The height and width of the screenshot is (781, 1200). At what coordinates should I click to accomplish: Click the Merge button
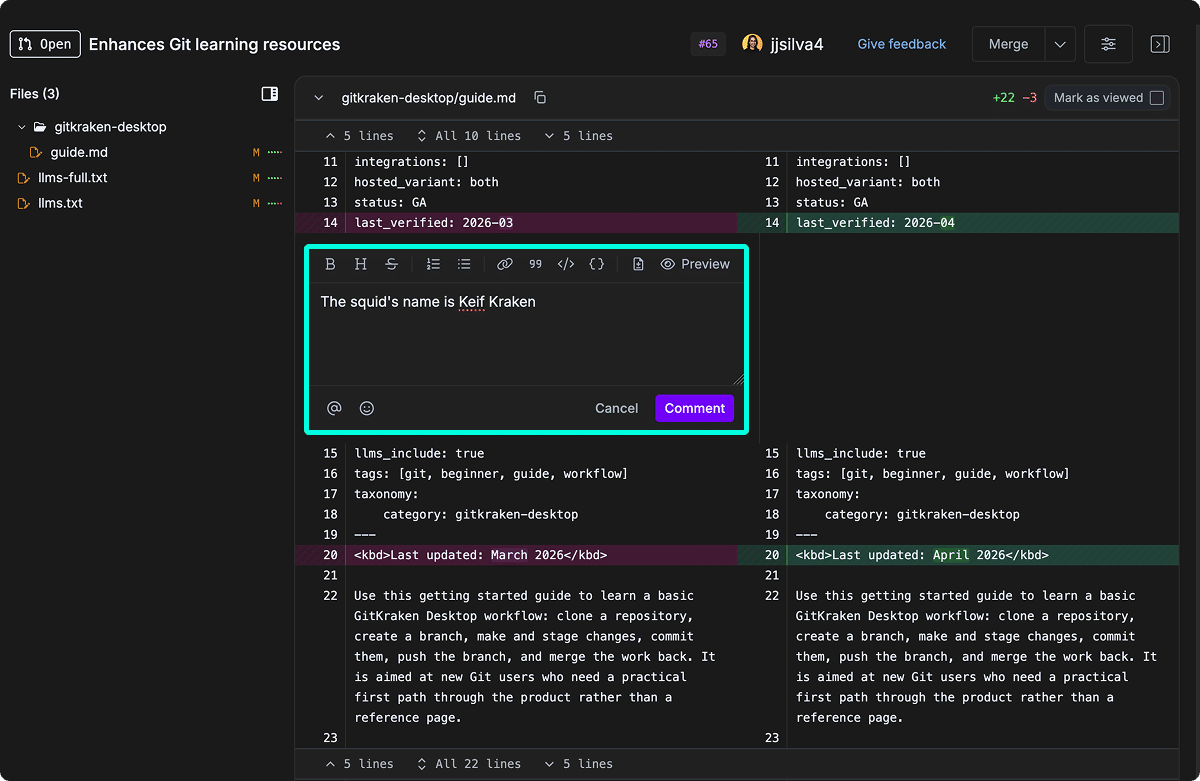[x=1008, y=44]
